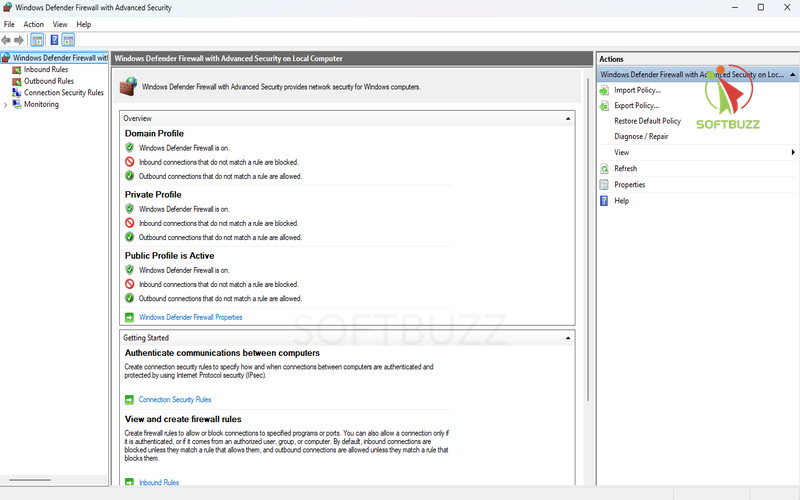Click the Outbound Rules tree icon

[17, 81]
